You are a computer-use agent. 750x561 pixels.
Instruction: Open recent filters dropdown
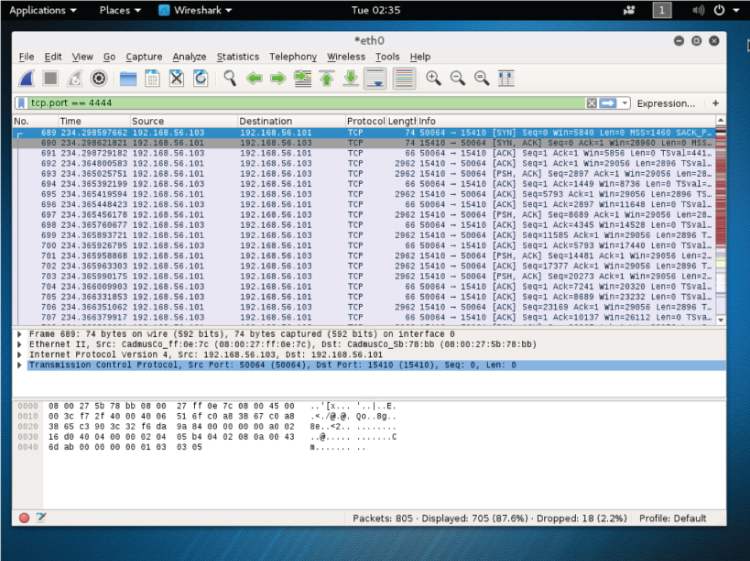624,103
